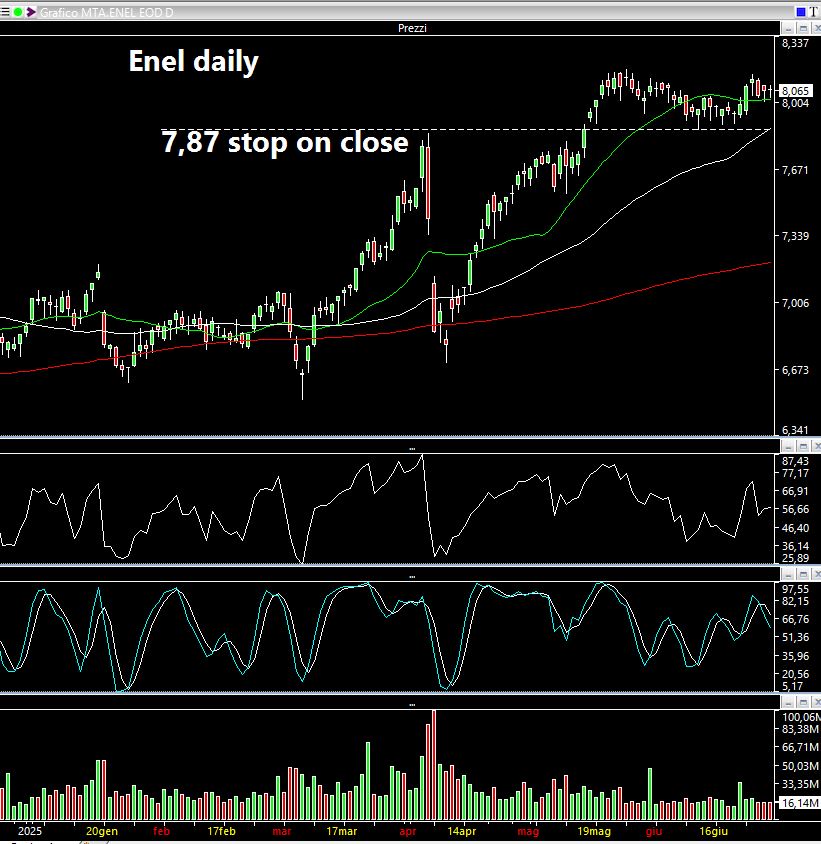Screen dimensions: 821x844
Task: Maximize the Prezzi price panel
Action: coord(803,28)
